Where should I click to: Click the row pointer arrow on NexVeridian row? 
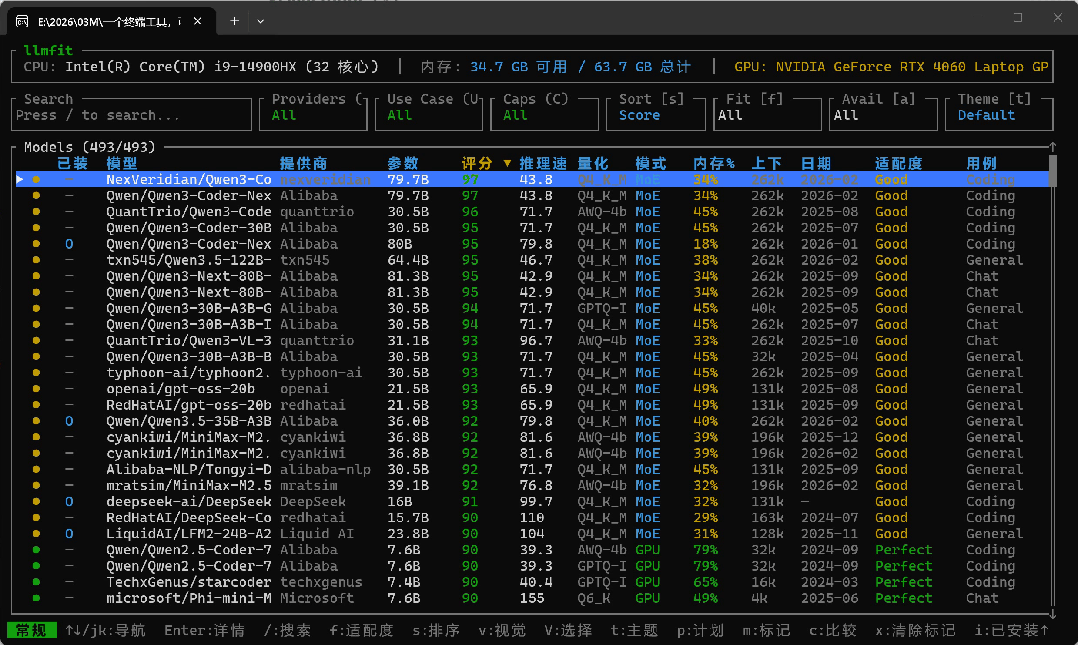(20, 180)
